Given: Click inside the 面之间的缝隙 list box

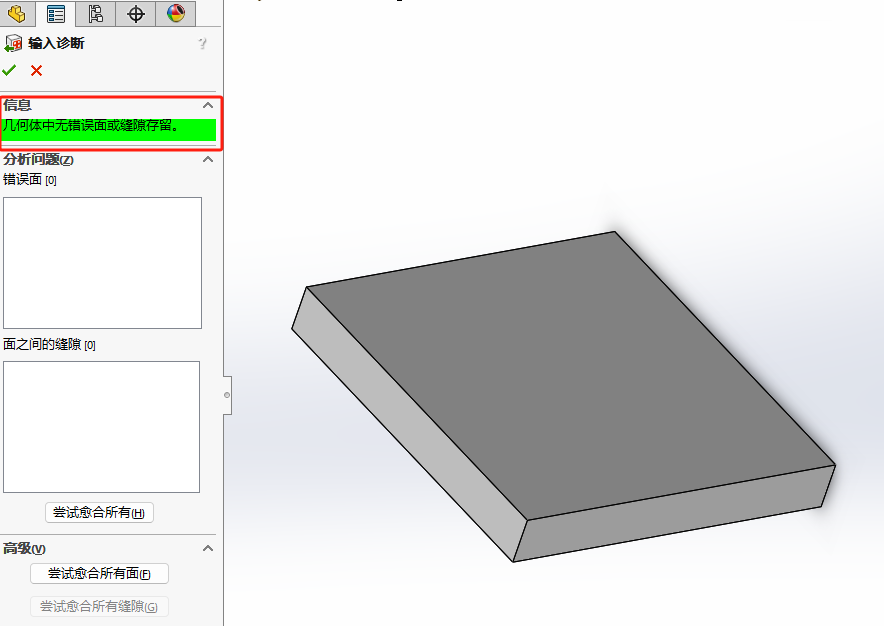Looking at the screenshot, I should tap(101, 427).
